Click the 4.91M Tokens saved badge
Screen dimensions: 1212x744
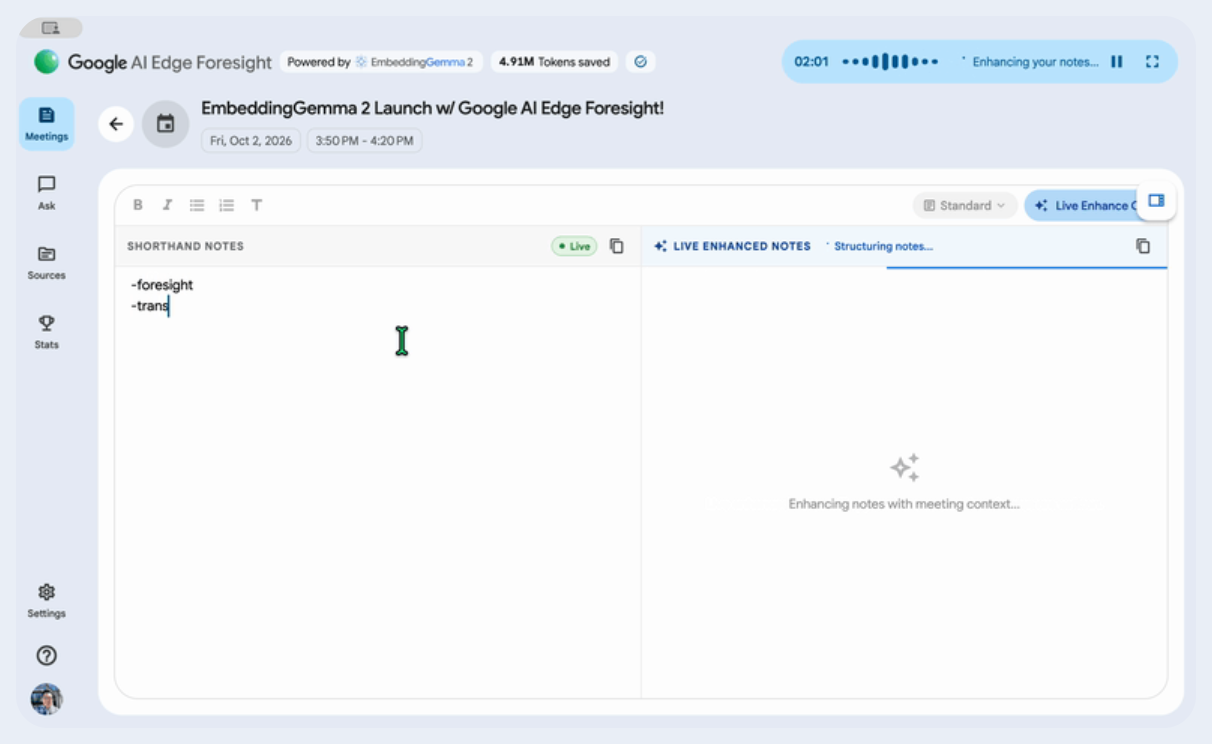(554, 62)
